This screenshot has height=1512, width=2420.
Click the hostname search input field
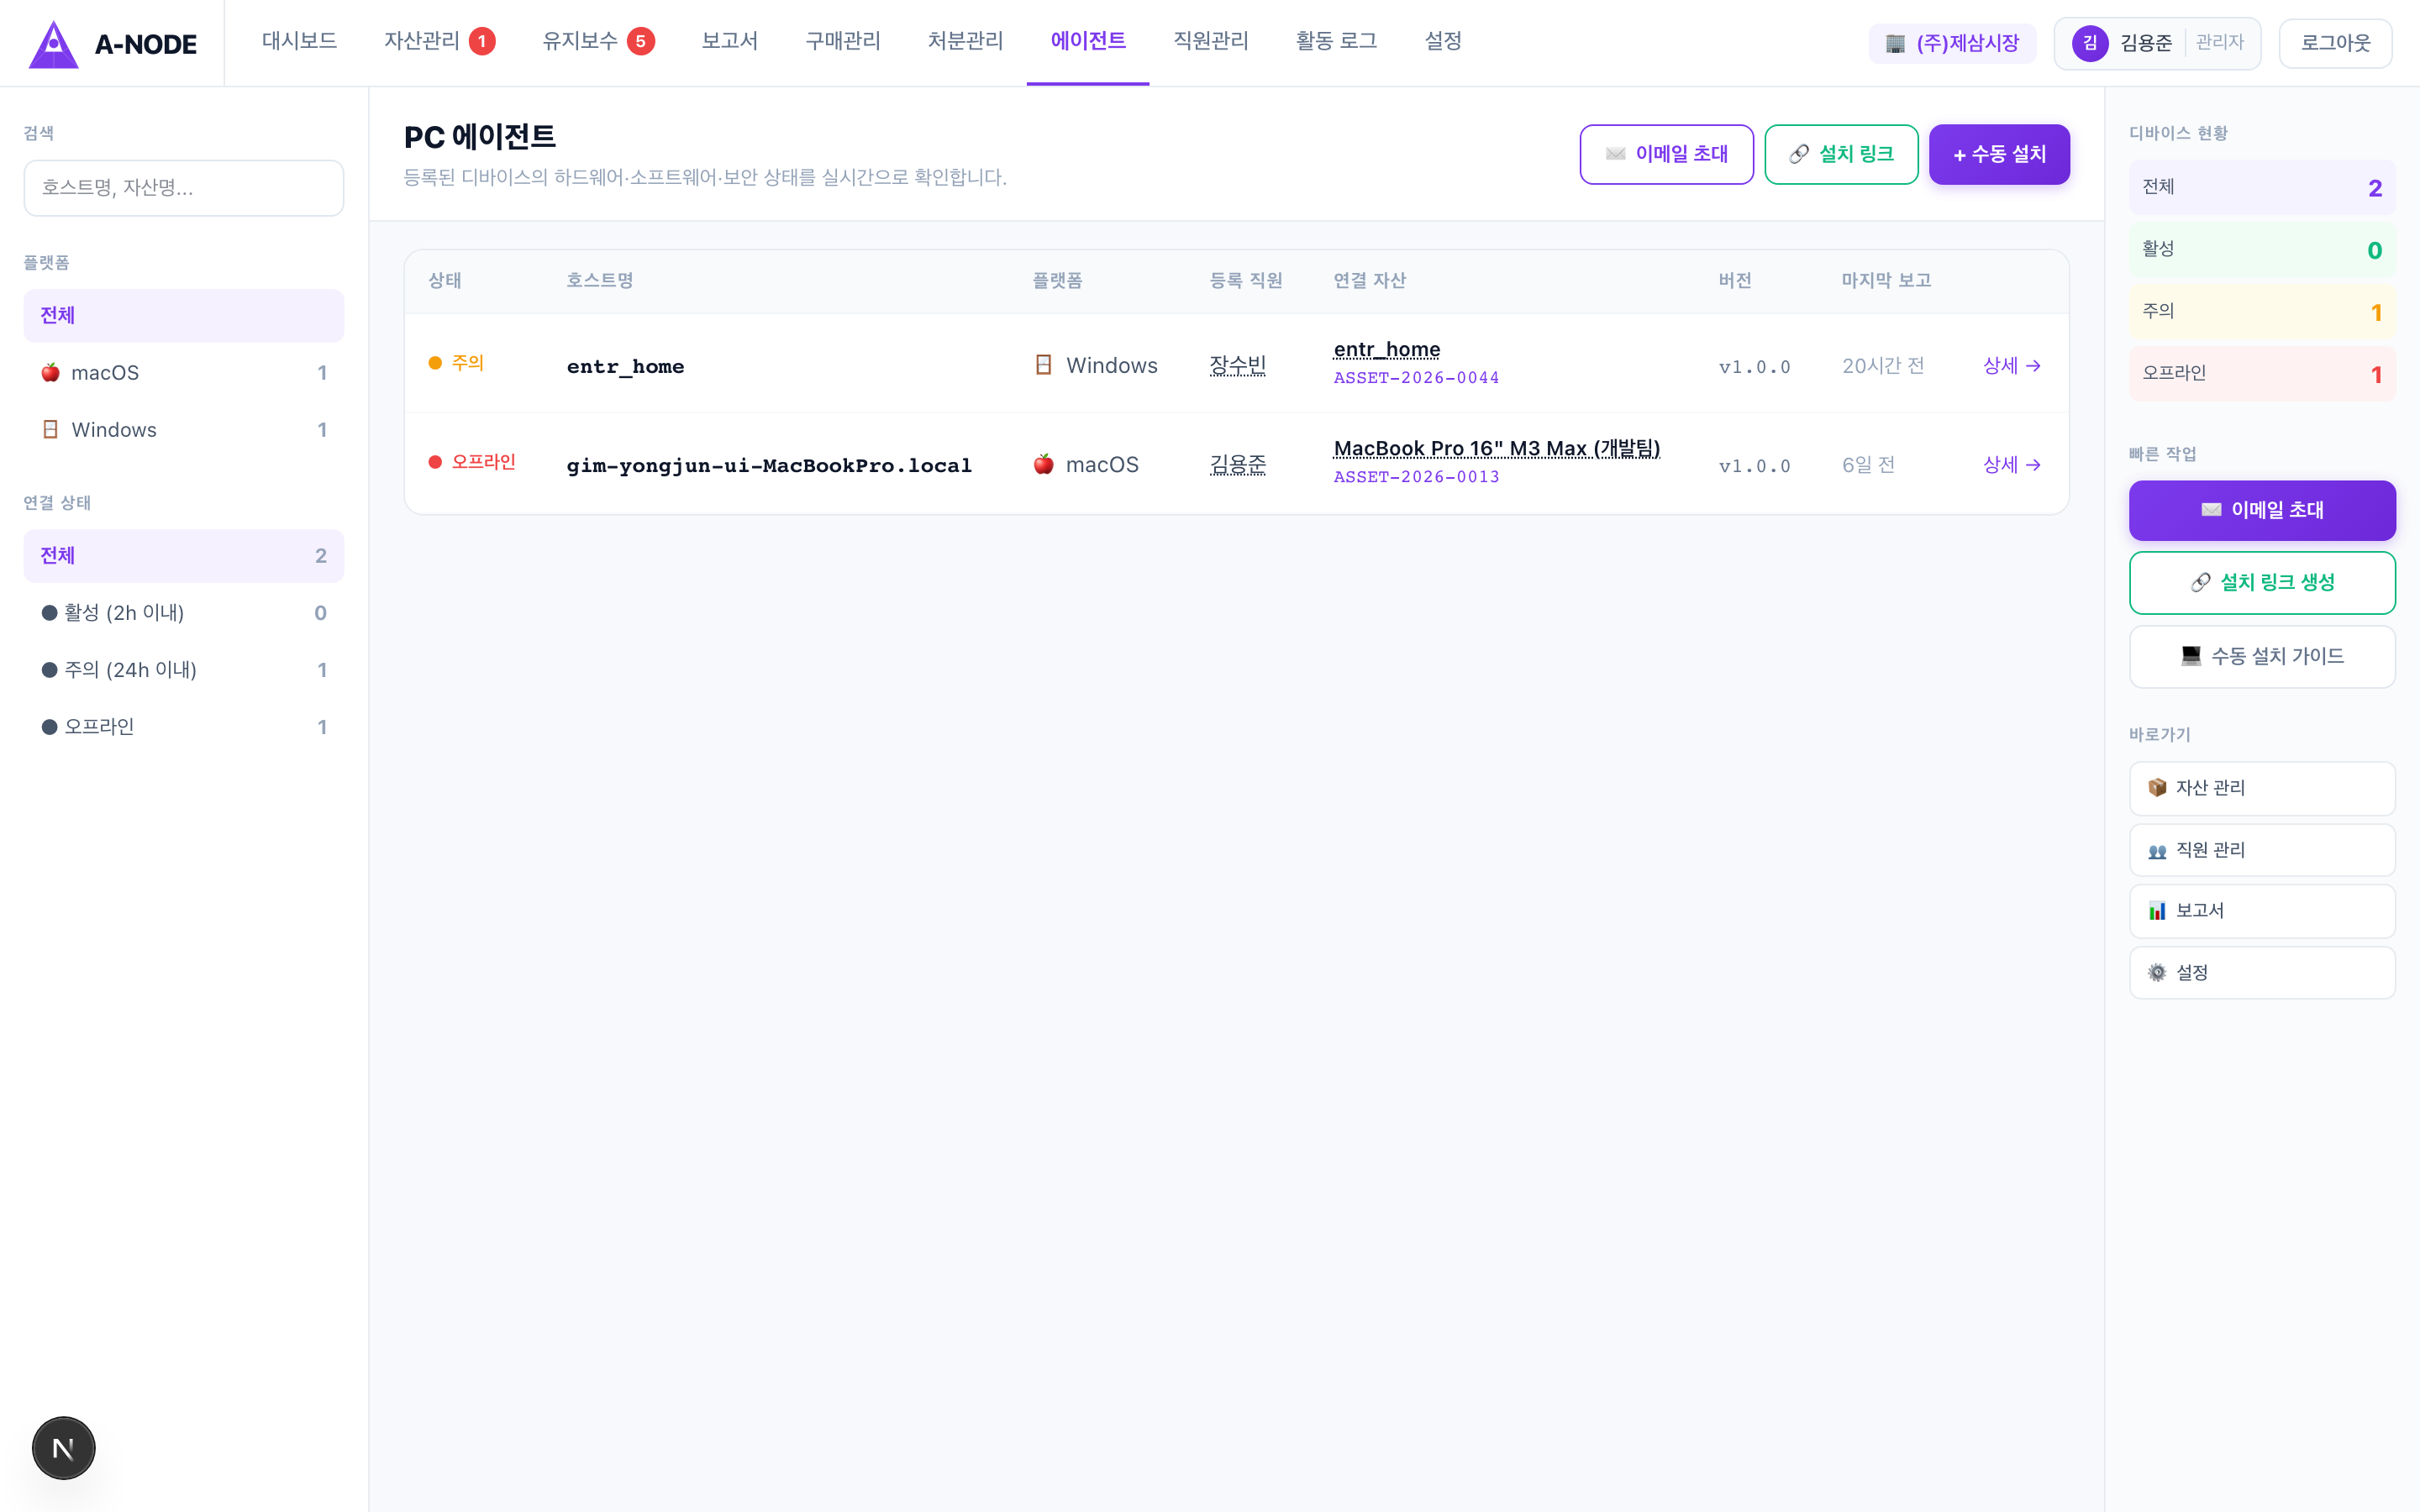[183, 188]
